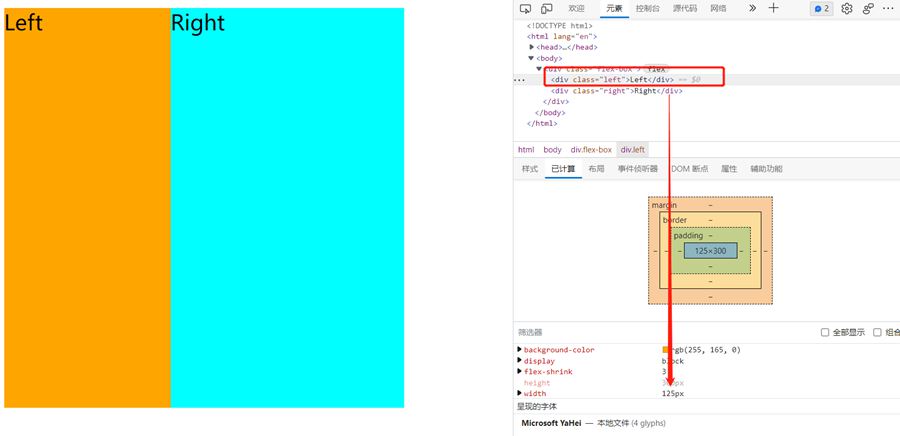
Task: Click the orange background-color swatch
Action: tap(666, 350)
